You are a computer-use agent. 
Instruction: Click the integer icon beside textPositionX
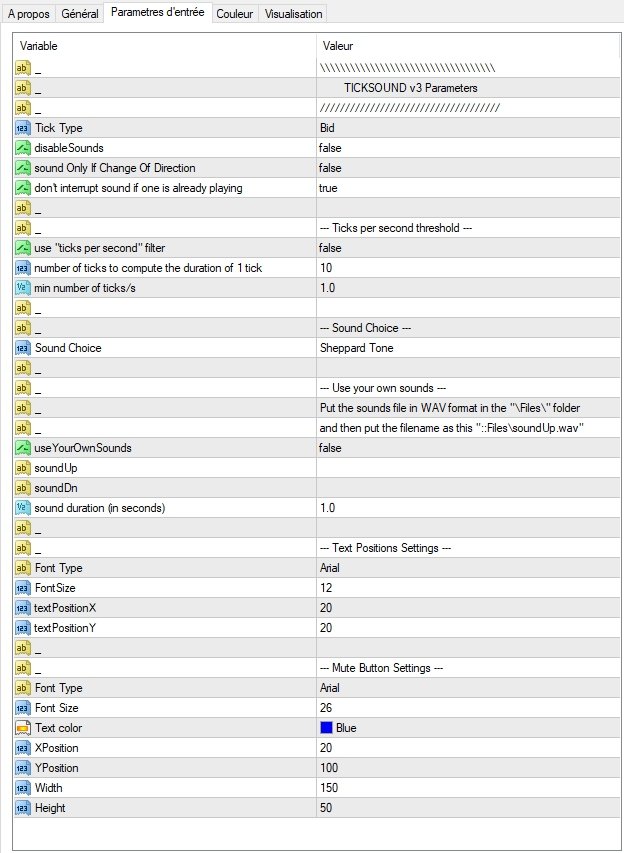[23, 608]
